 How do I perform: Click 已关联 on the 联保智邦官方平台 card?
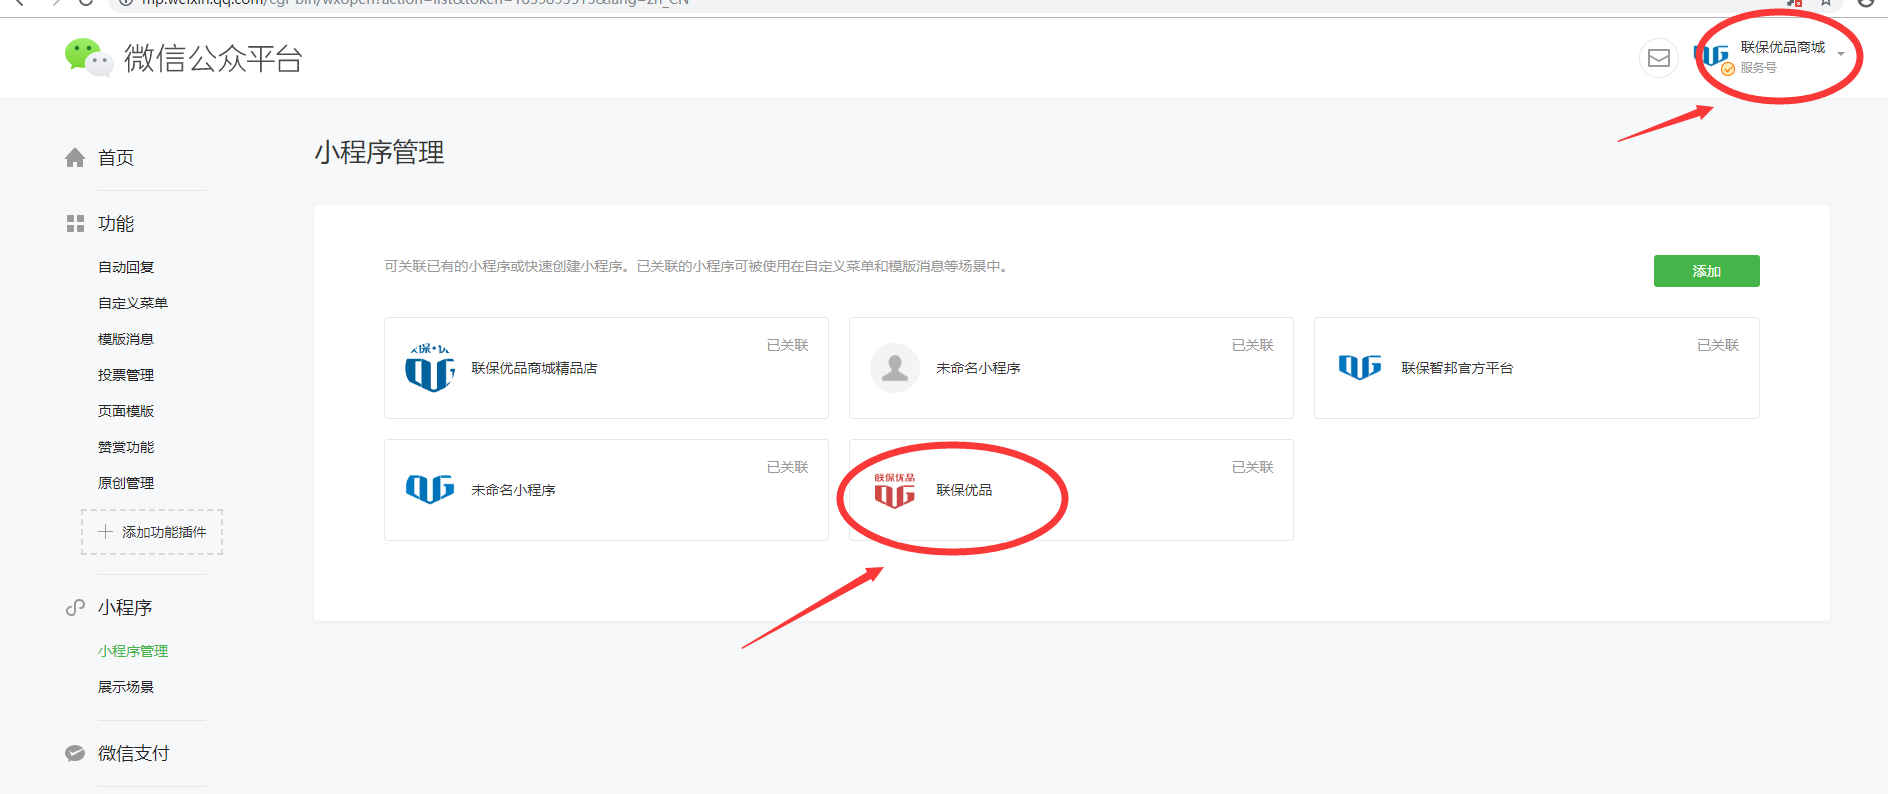[1718, 345]
